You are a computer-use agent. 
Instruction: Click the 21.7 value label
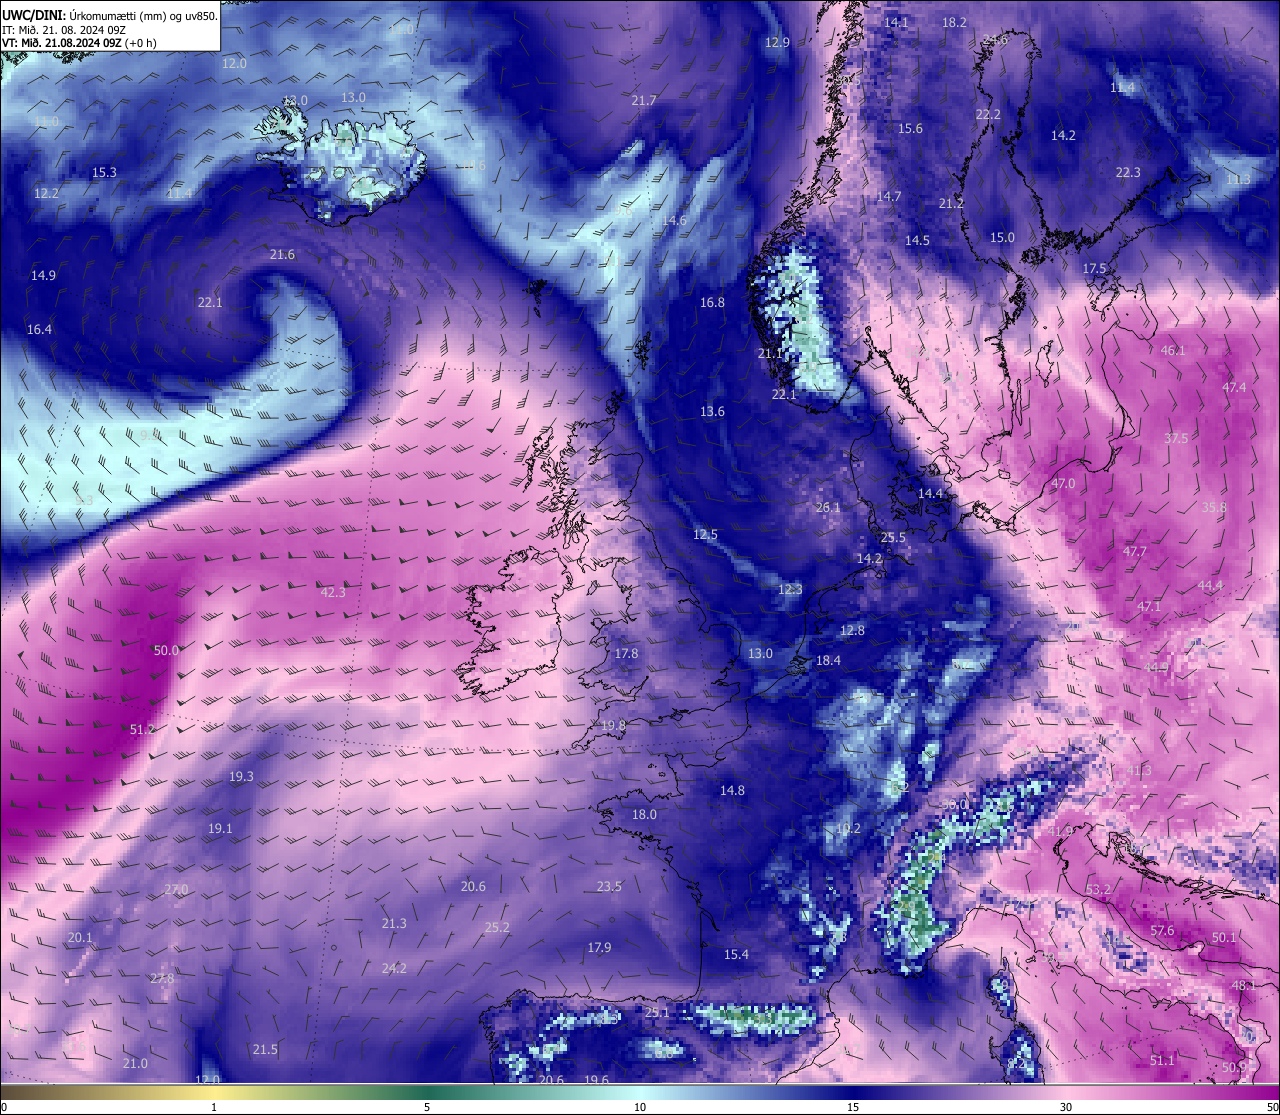pyautogui.click(x=644, y=100)
